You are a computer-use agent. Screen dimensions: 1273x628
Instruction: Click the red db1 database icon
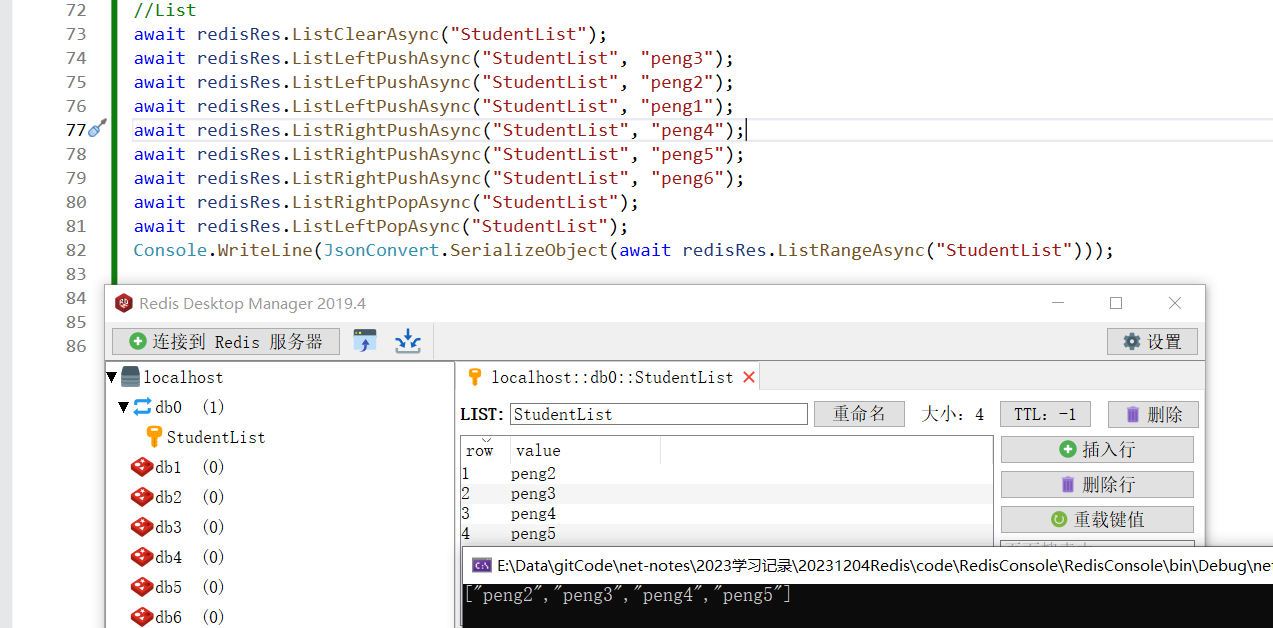(x=142, y=467)
